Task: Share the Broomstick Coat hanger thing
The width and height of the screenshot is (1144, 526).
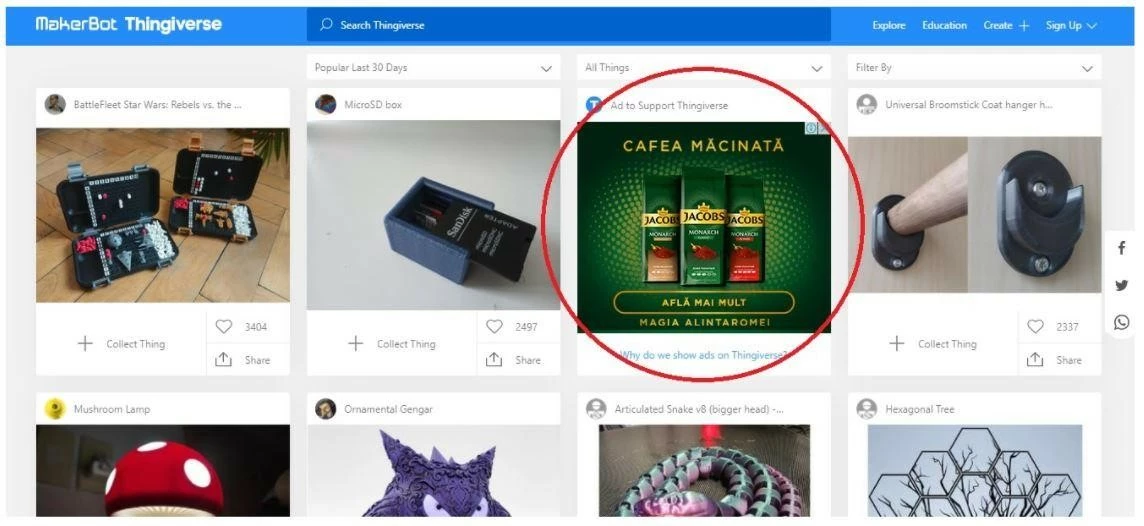Action: (1053, 360)
